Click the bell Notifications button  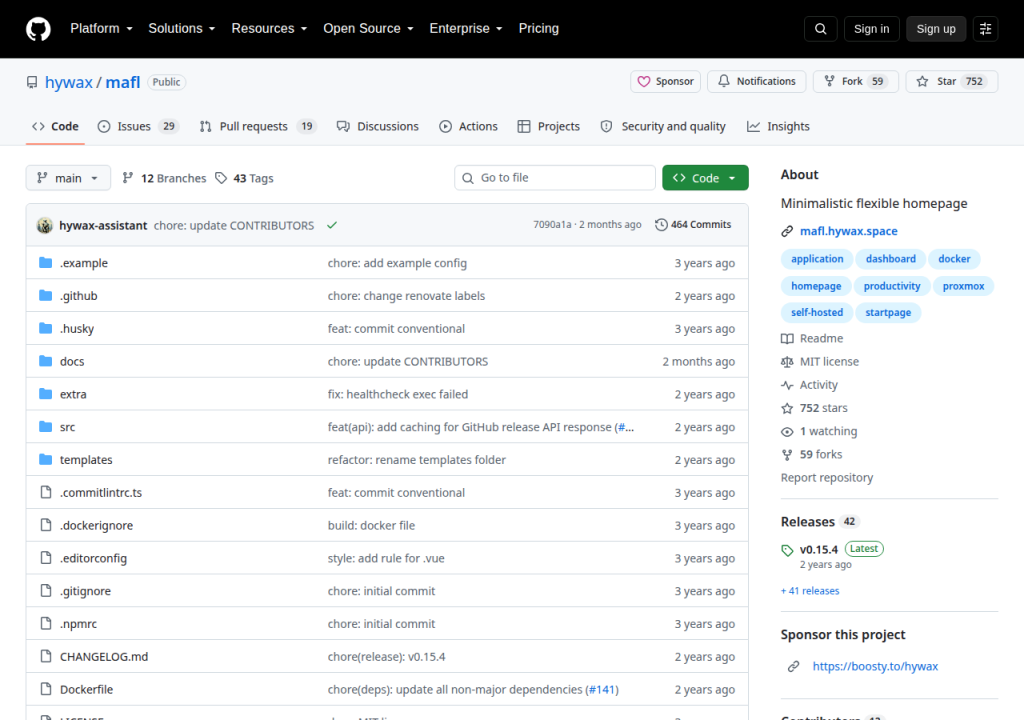coord(756,81)
